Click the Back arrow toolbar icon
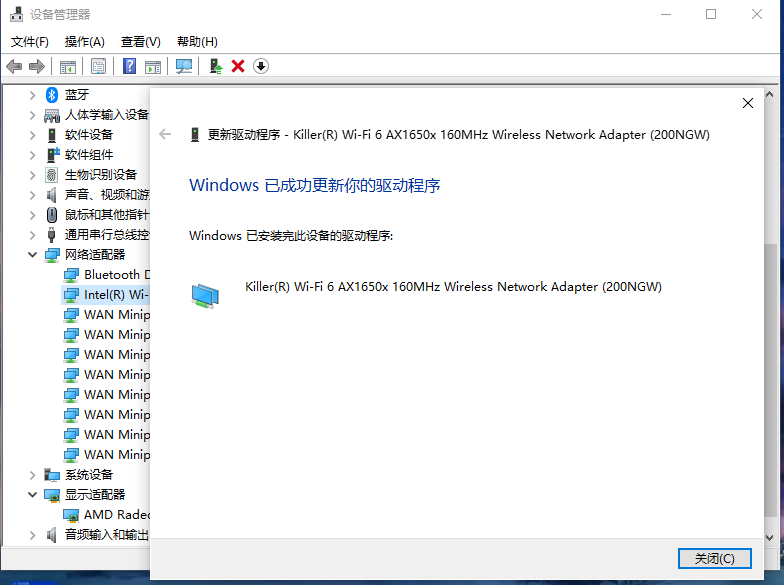 click(x=14, y=66)
